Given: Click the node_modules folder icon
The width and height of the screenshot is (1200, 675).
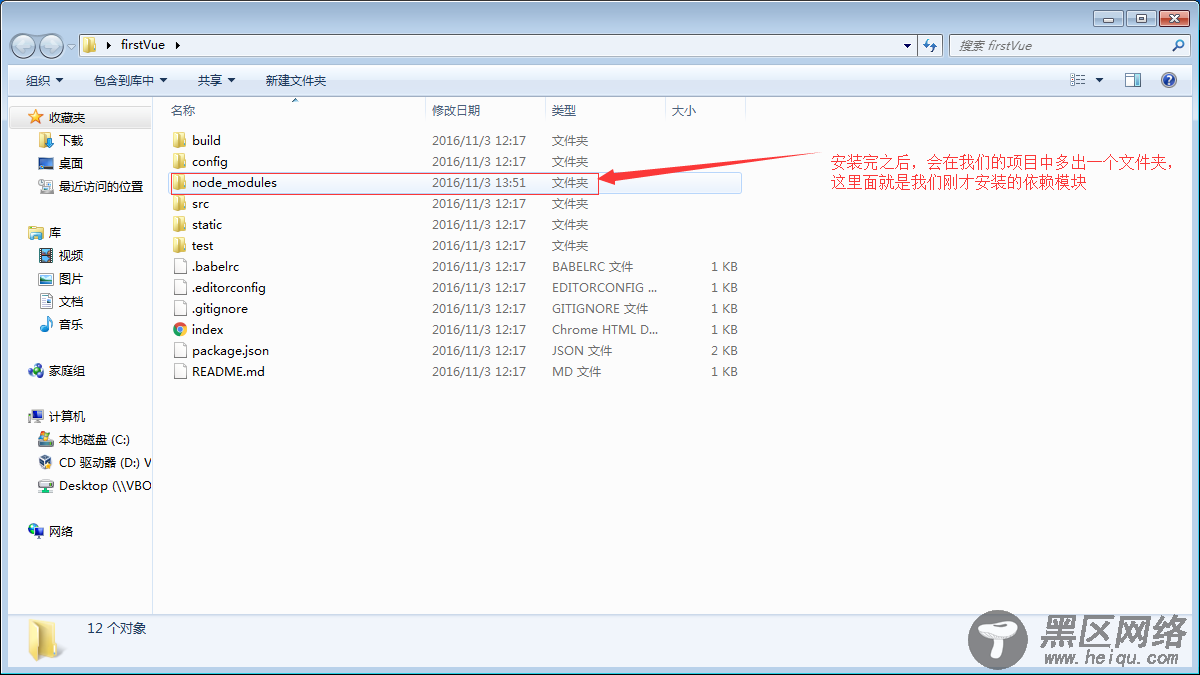Looking at the screenshot, I should (x=180, y=182).
